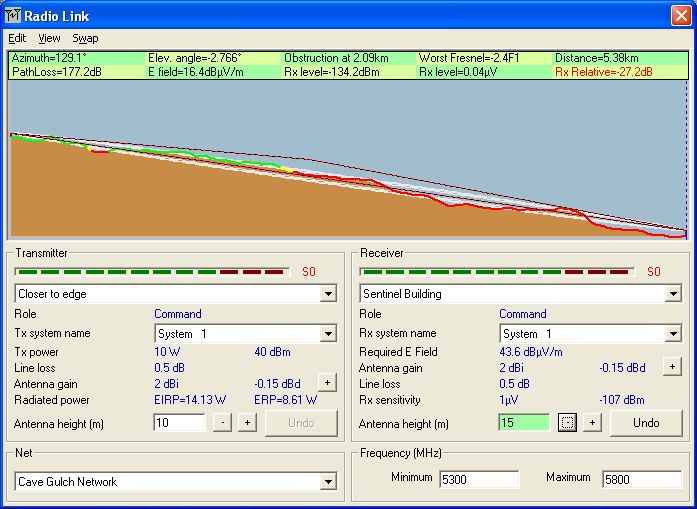The image size is (697, 509).
Task: Expand the 'Sentinel Building' receiver dropdown
Action: pos(672,294)
